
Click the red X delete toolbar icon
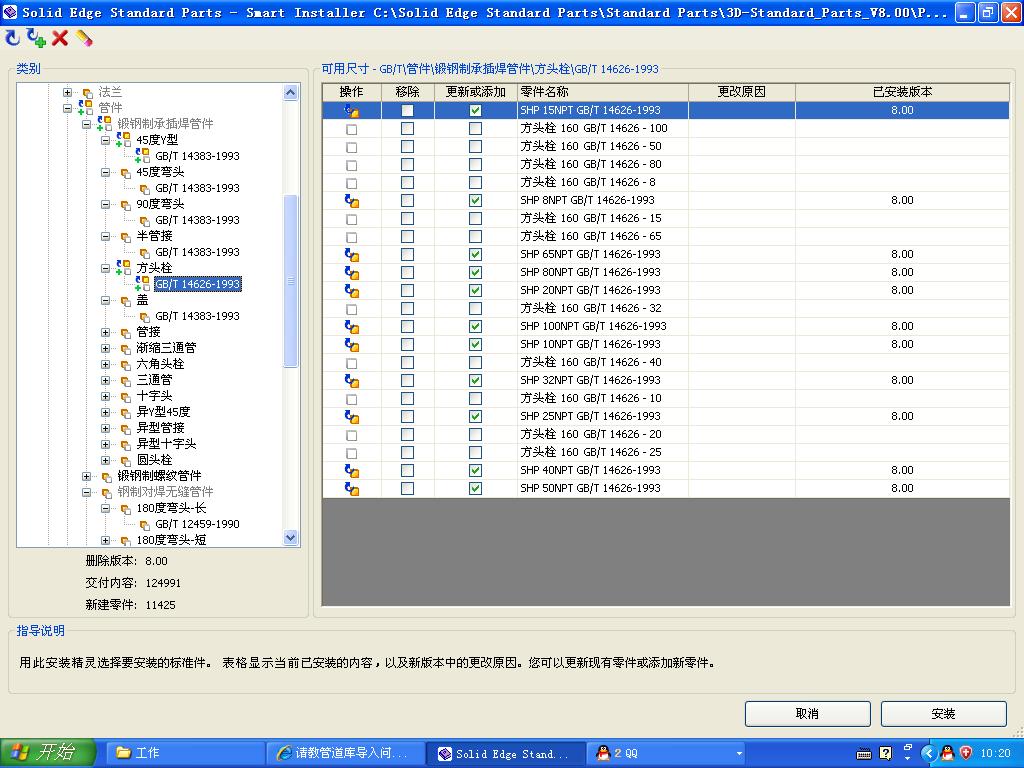pyautogui.click(x=60, y=39)
